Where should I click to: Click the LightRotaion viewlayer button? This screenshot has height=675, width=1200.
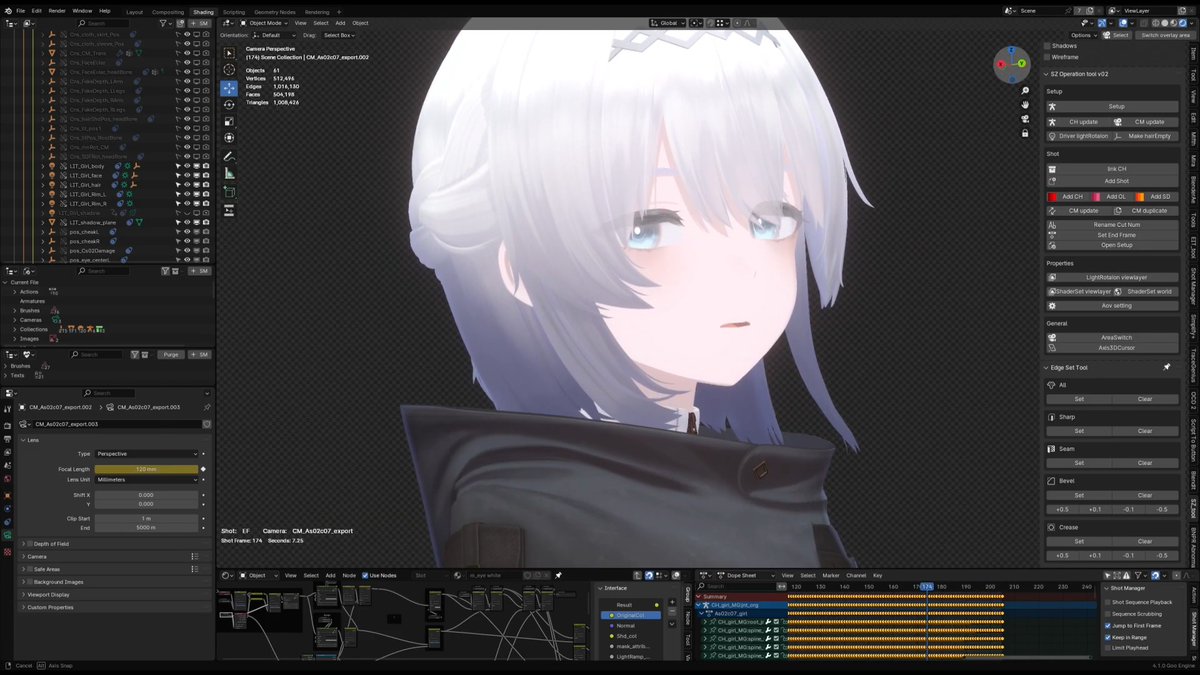(x=1112, y=277)
